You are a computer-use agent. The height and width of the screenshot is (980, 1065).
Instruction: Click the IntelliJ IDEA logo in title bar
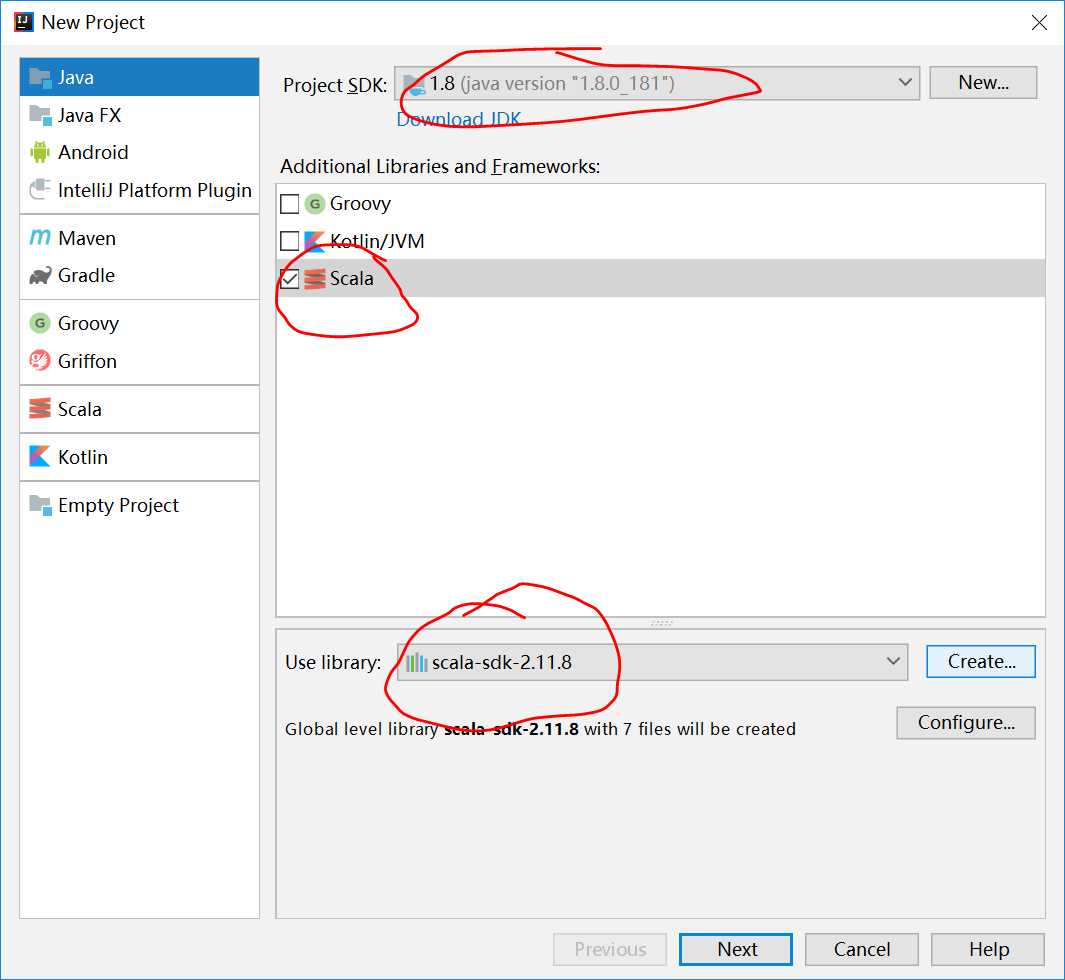tap(24, 22)
